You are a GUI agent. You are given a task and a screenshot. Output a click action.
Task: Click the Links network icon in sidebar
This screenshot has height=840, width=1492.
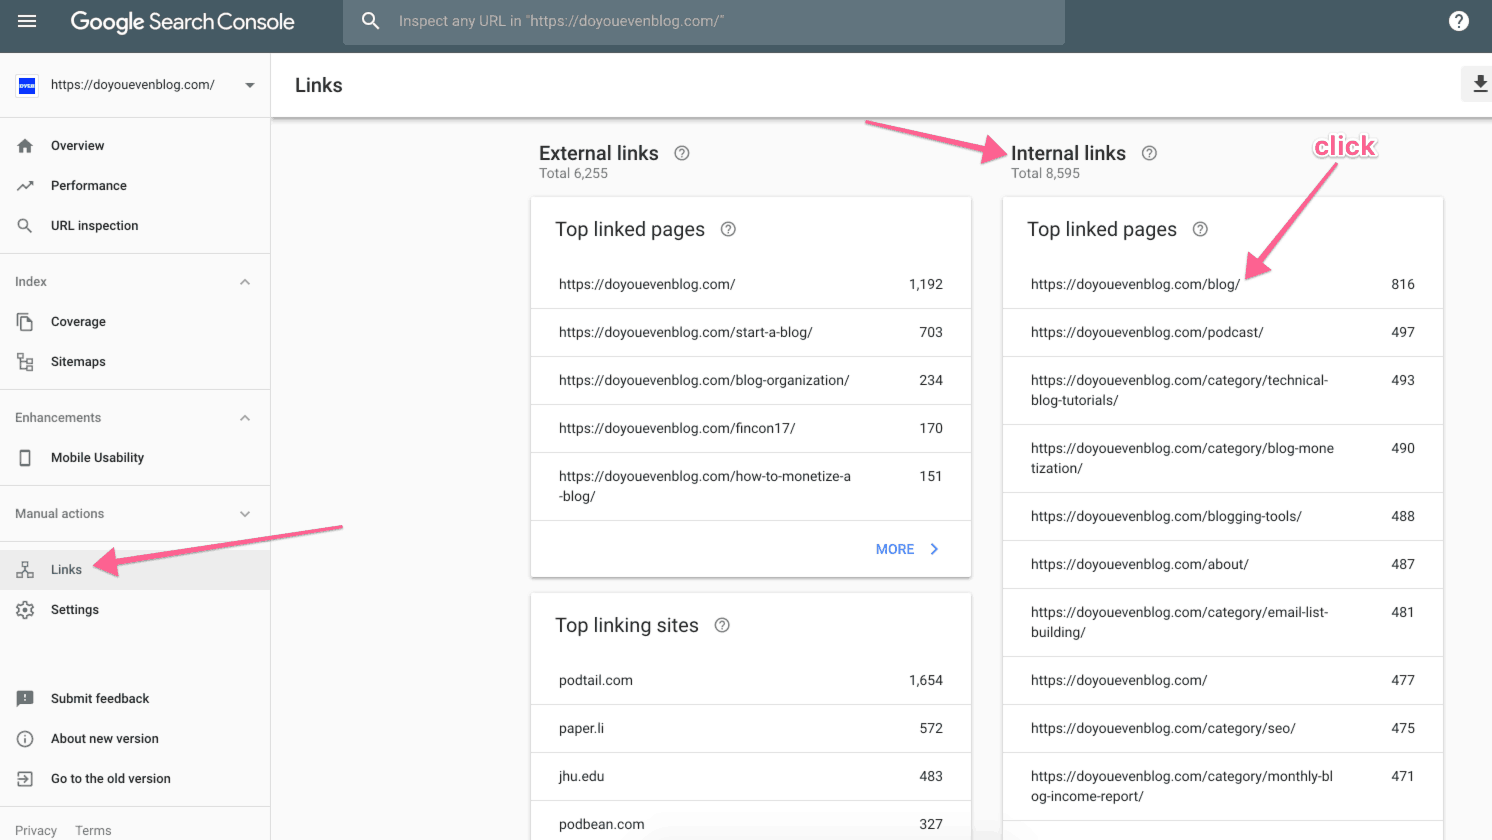pos(25,570)
